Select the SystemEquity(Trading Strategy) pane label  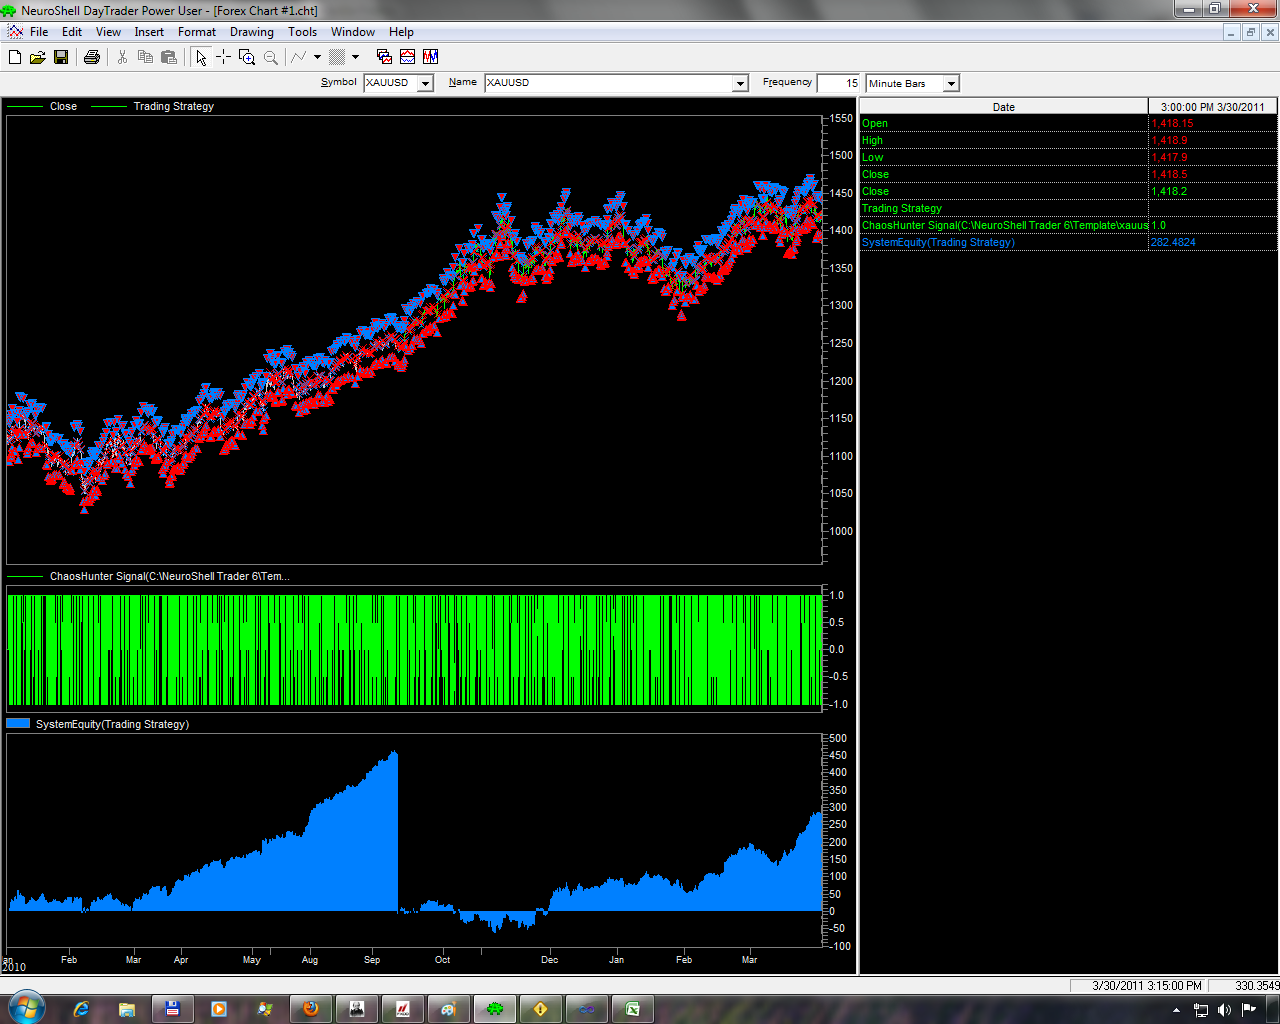point(112,724)
